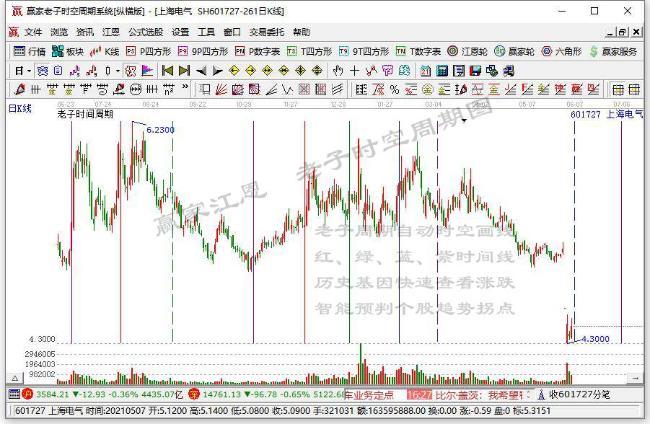Click the 3584.21 index reading in the status bar
The image size is (650, 424).
tap(52, 394)
